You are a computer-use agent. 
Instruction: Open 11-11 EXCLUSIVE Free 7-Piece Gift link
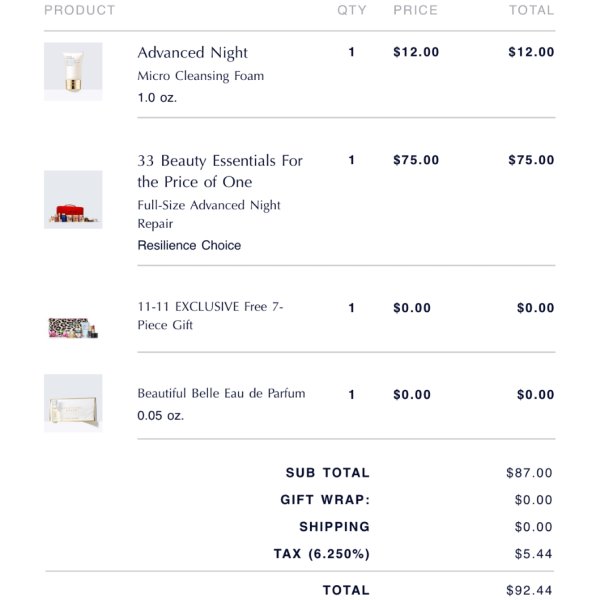(x=210, y=316)
